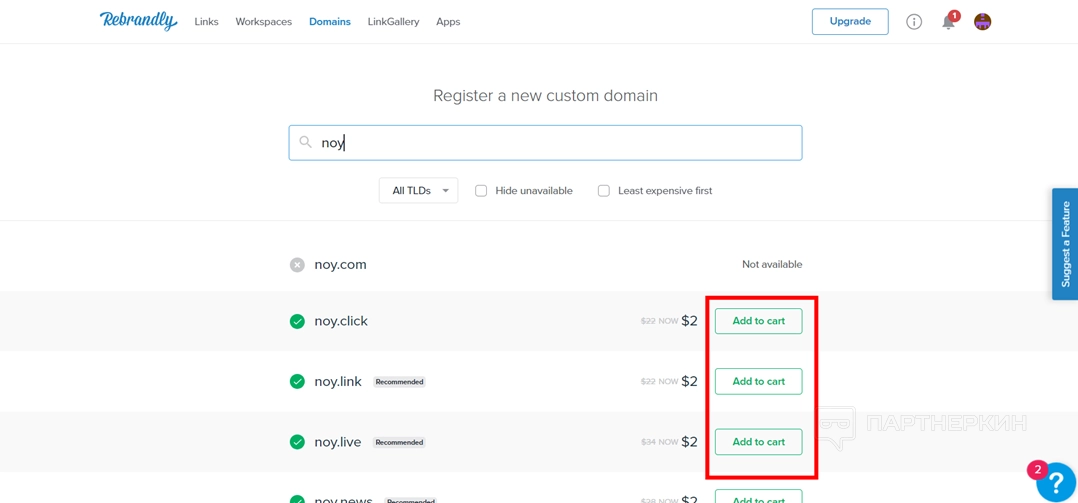Open the Workspaces menu item
The width and height of the screenshot is (1078, 503).
[263, 22]
